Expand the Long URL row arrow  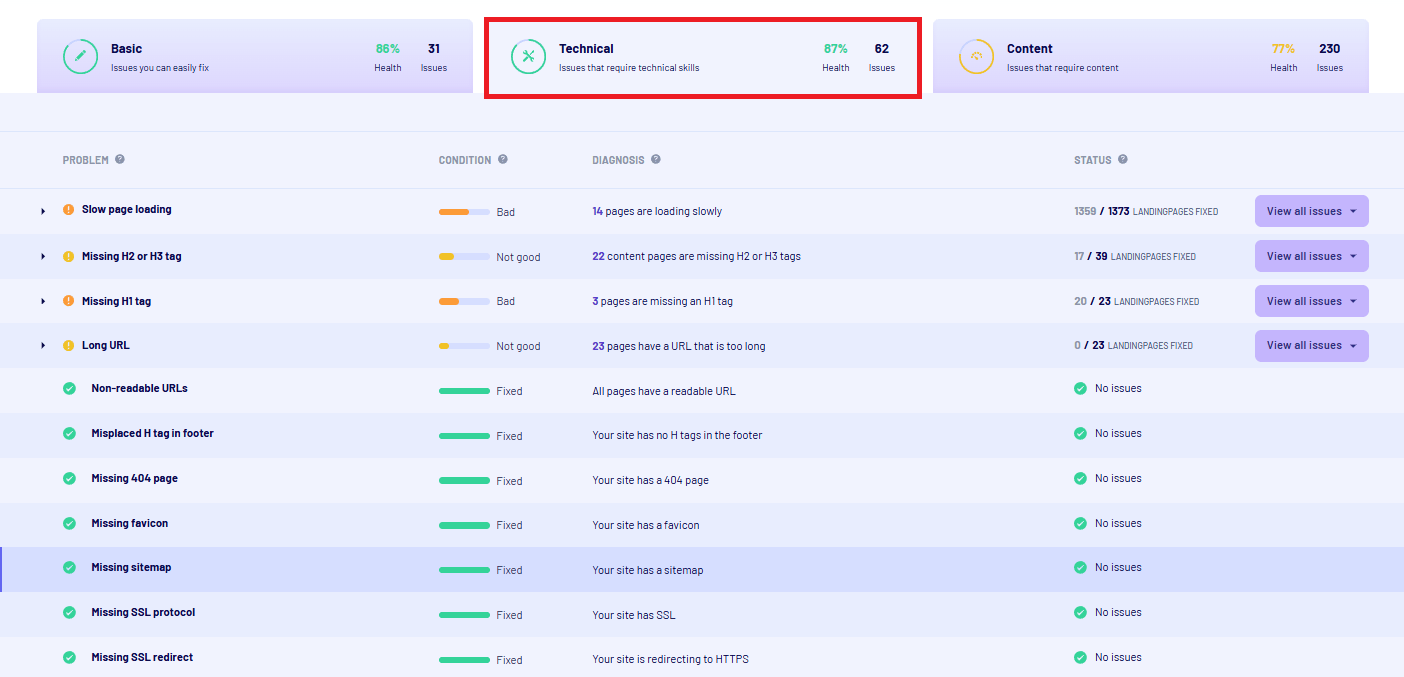(x=43, y=346)
